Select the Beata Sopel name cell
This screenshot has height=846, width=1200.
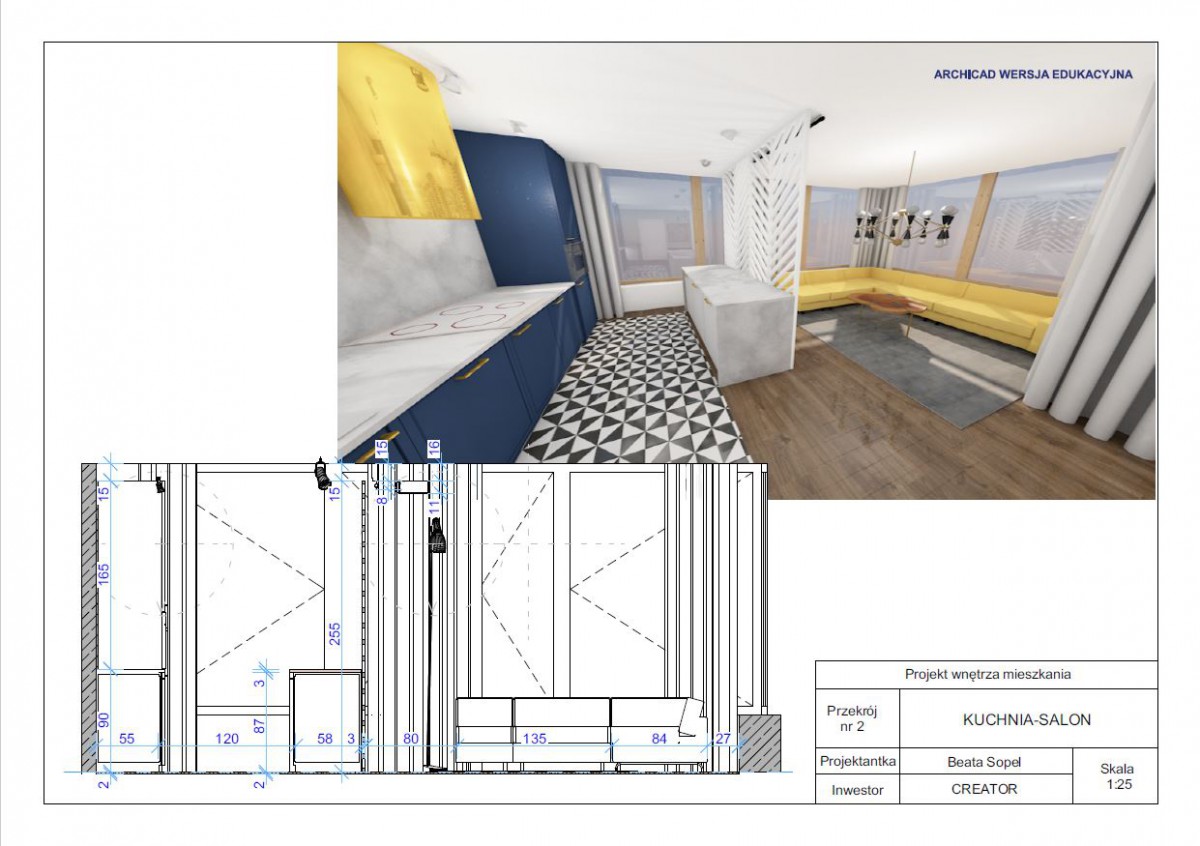[986, 762]
